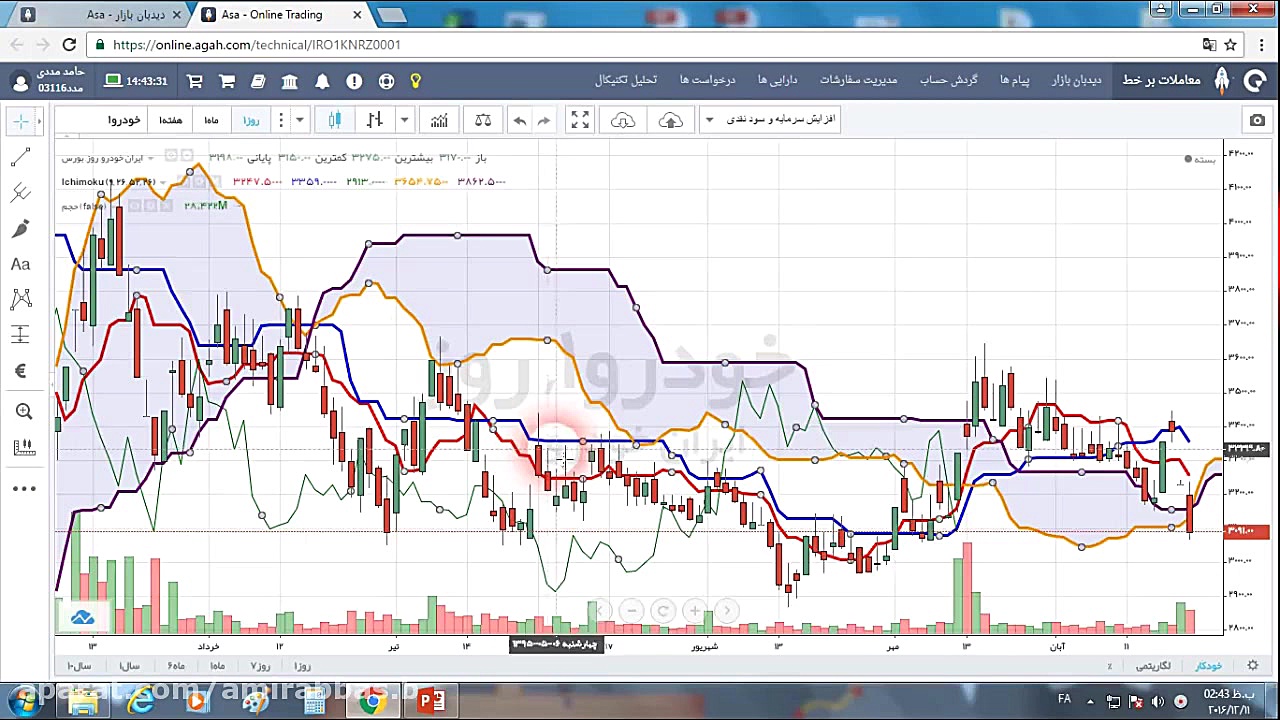Select the brush drawing tool
The image size is (1280, 720).
pyautogui.click(x=20, y=229)
